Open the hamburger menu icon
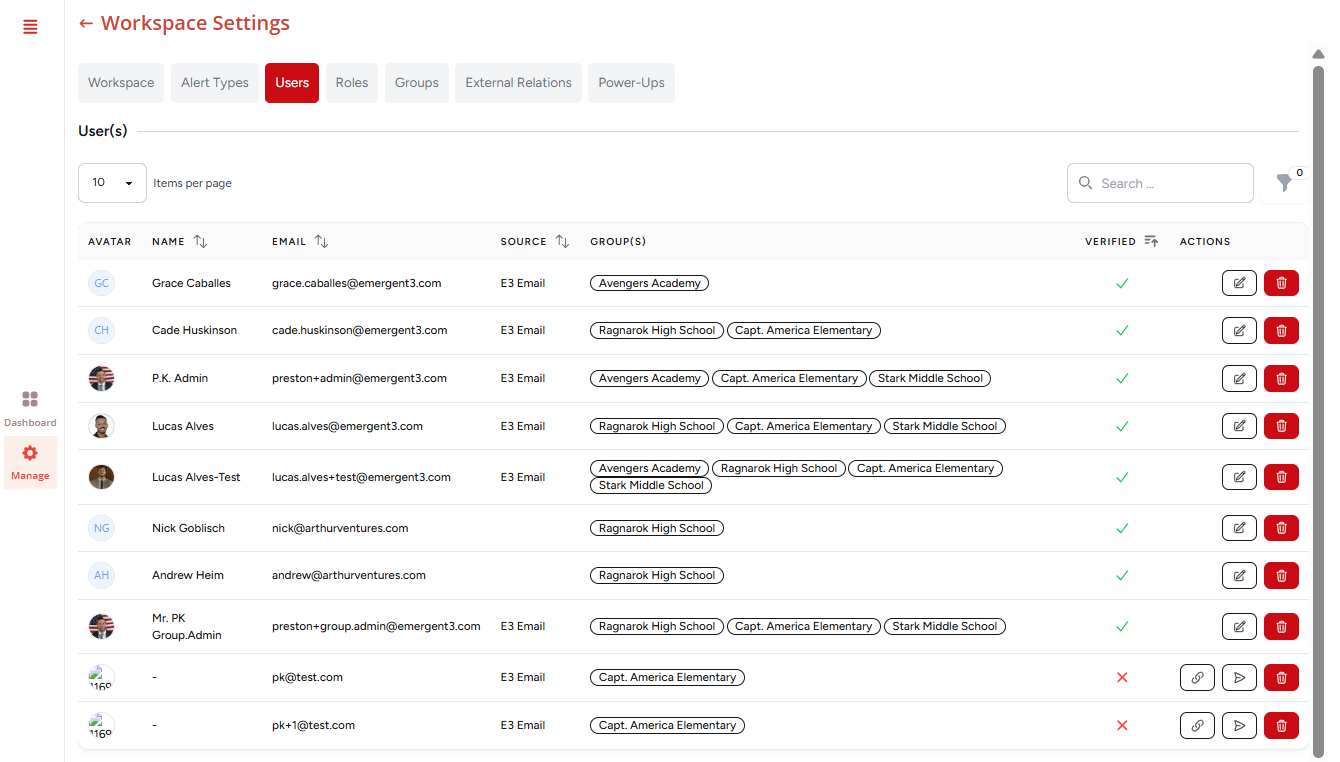Screen dimensions: 1340x762 point(30,27)
